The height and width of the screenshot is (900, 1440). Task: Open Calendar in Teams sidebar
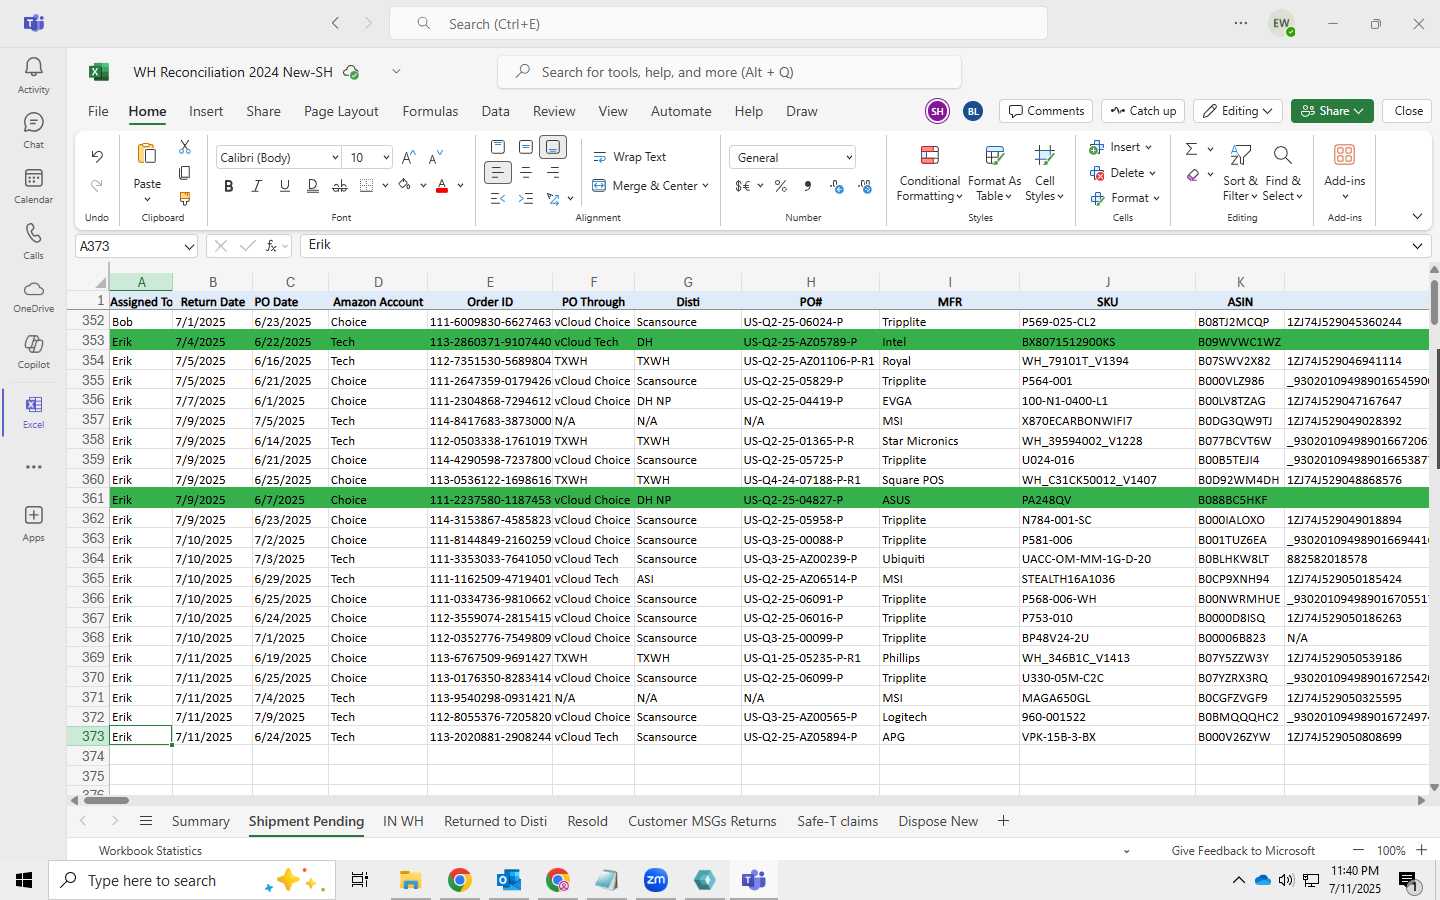pyautogui.click(x=33, y=186)
